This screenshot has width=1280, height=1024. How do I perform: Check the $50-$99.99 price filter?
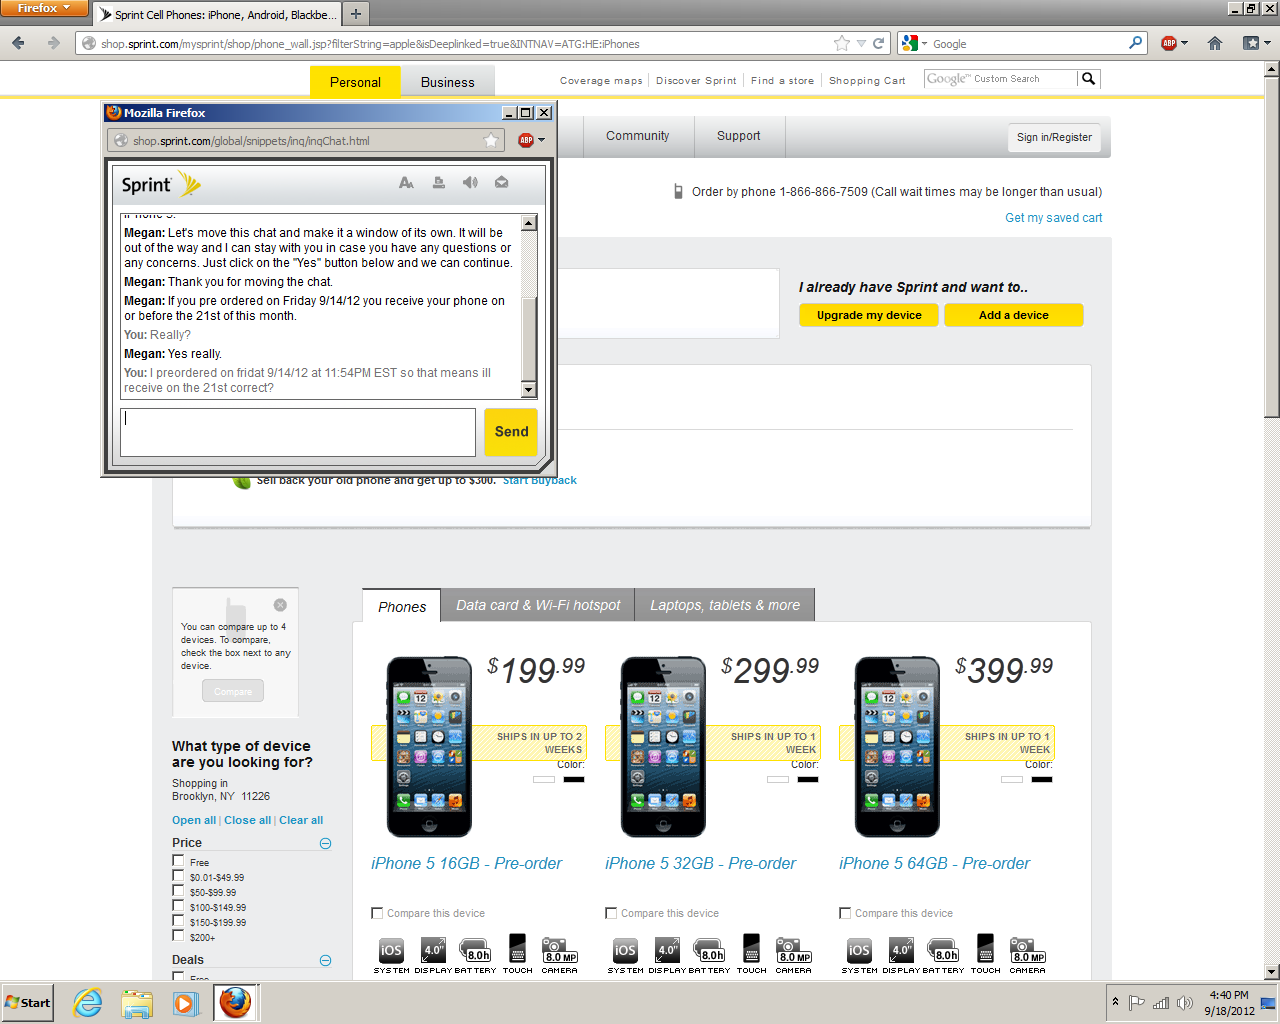pos(178,890)
